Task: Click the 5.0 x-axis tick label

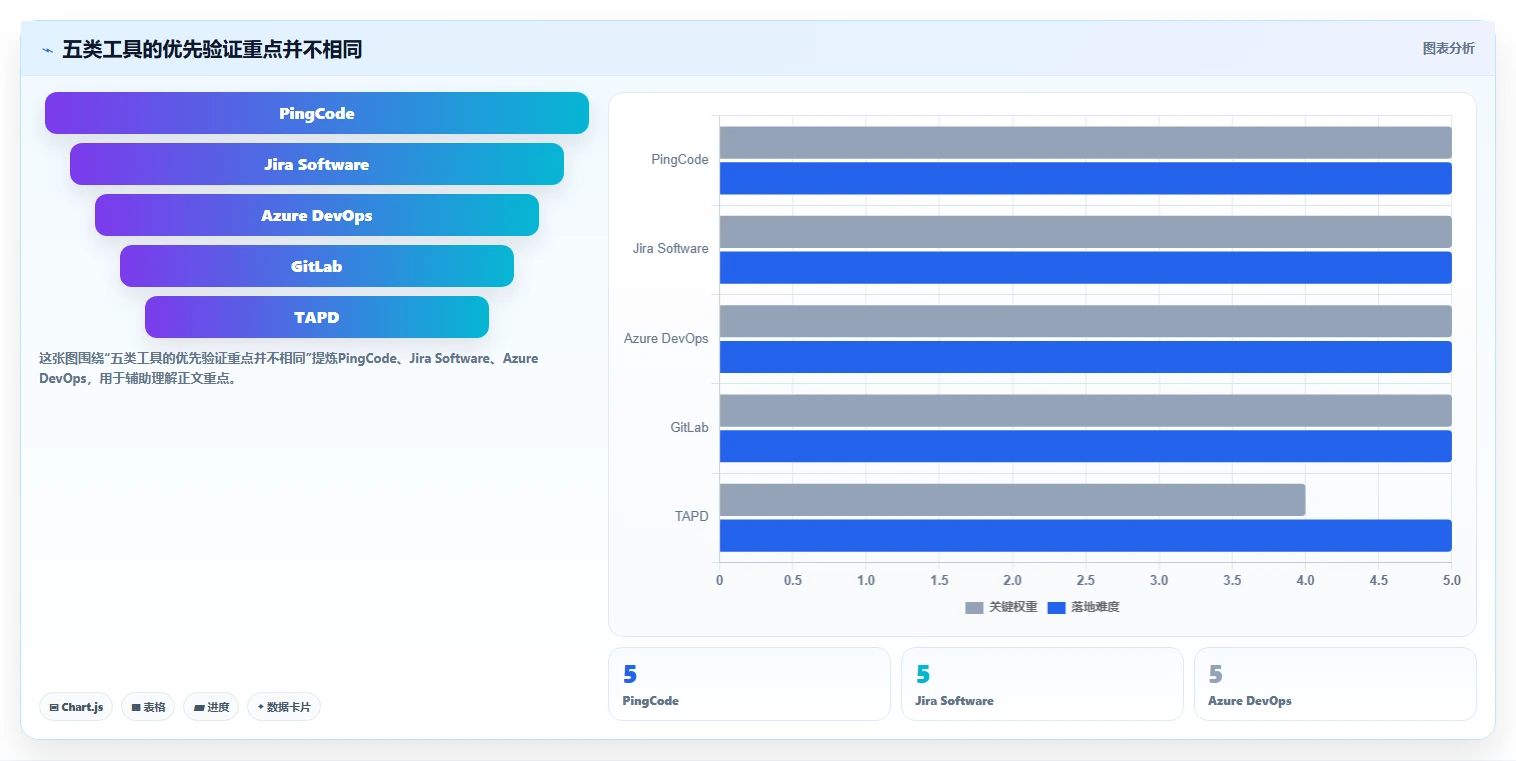Action: [x=1452, y=581]
